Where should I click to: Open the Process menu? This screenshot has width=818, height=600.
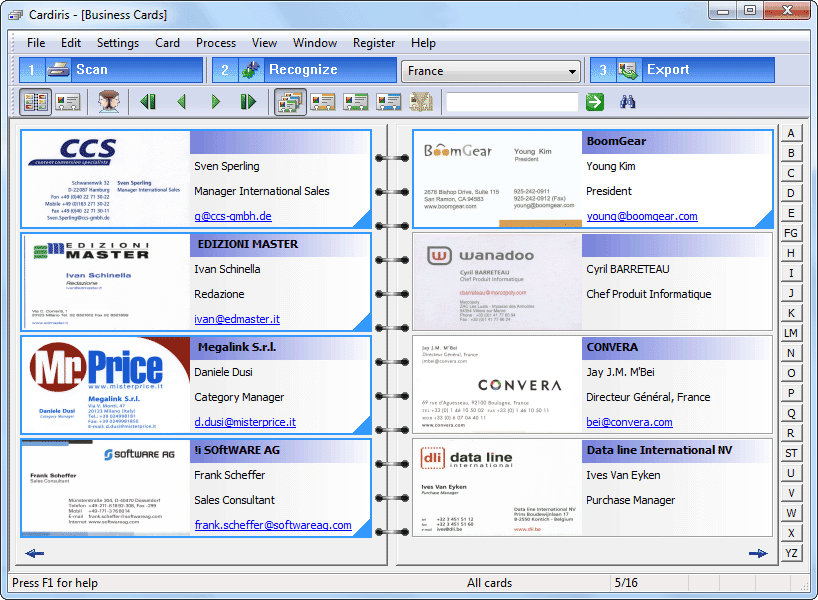tap(216, 43)
